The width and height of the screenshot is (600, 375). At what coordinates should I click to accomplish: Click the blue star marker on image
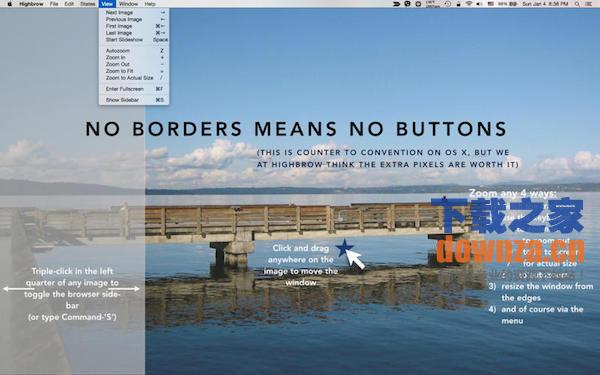(344, 248)
